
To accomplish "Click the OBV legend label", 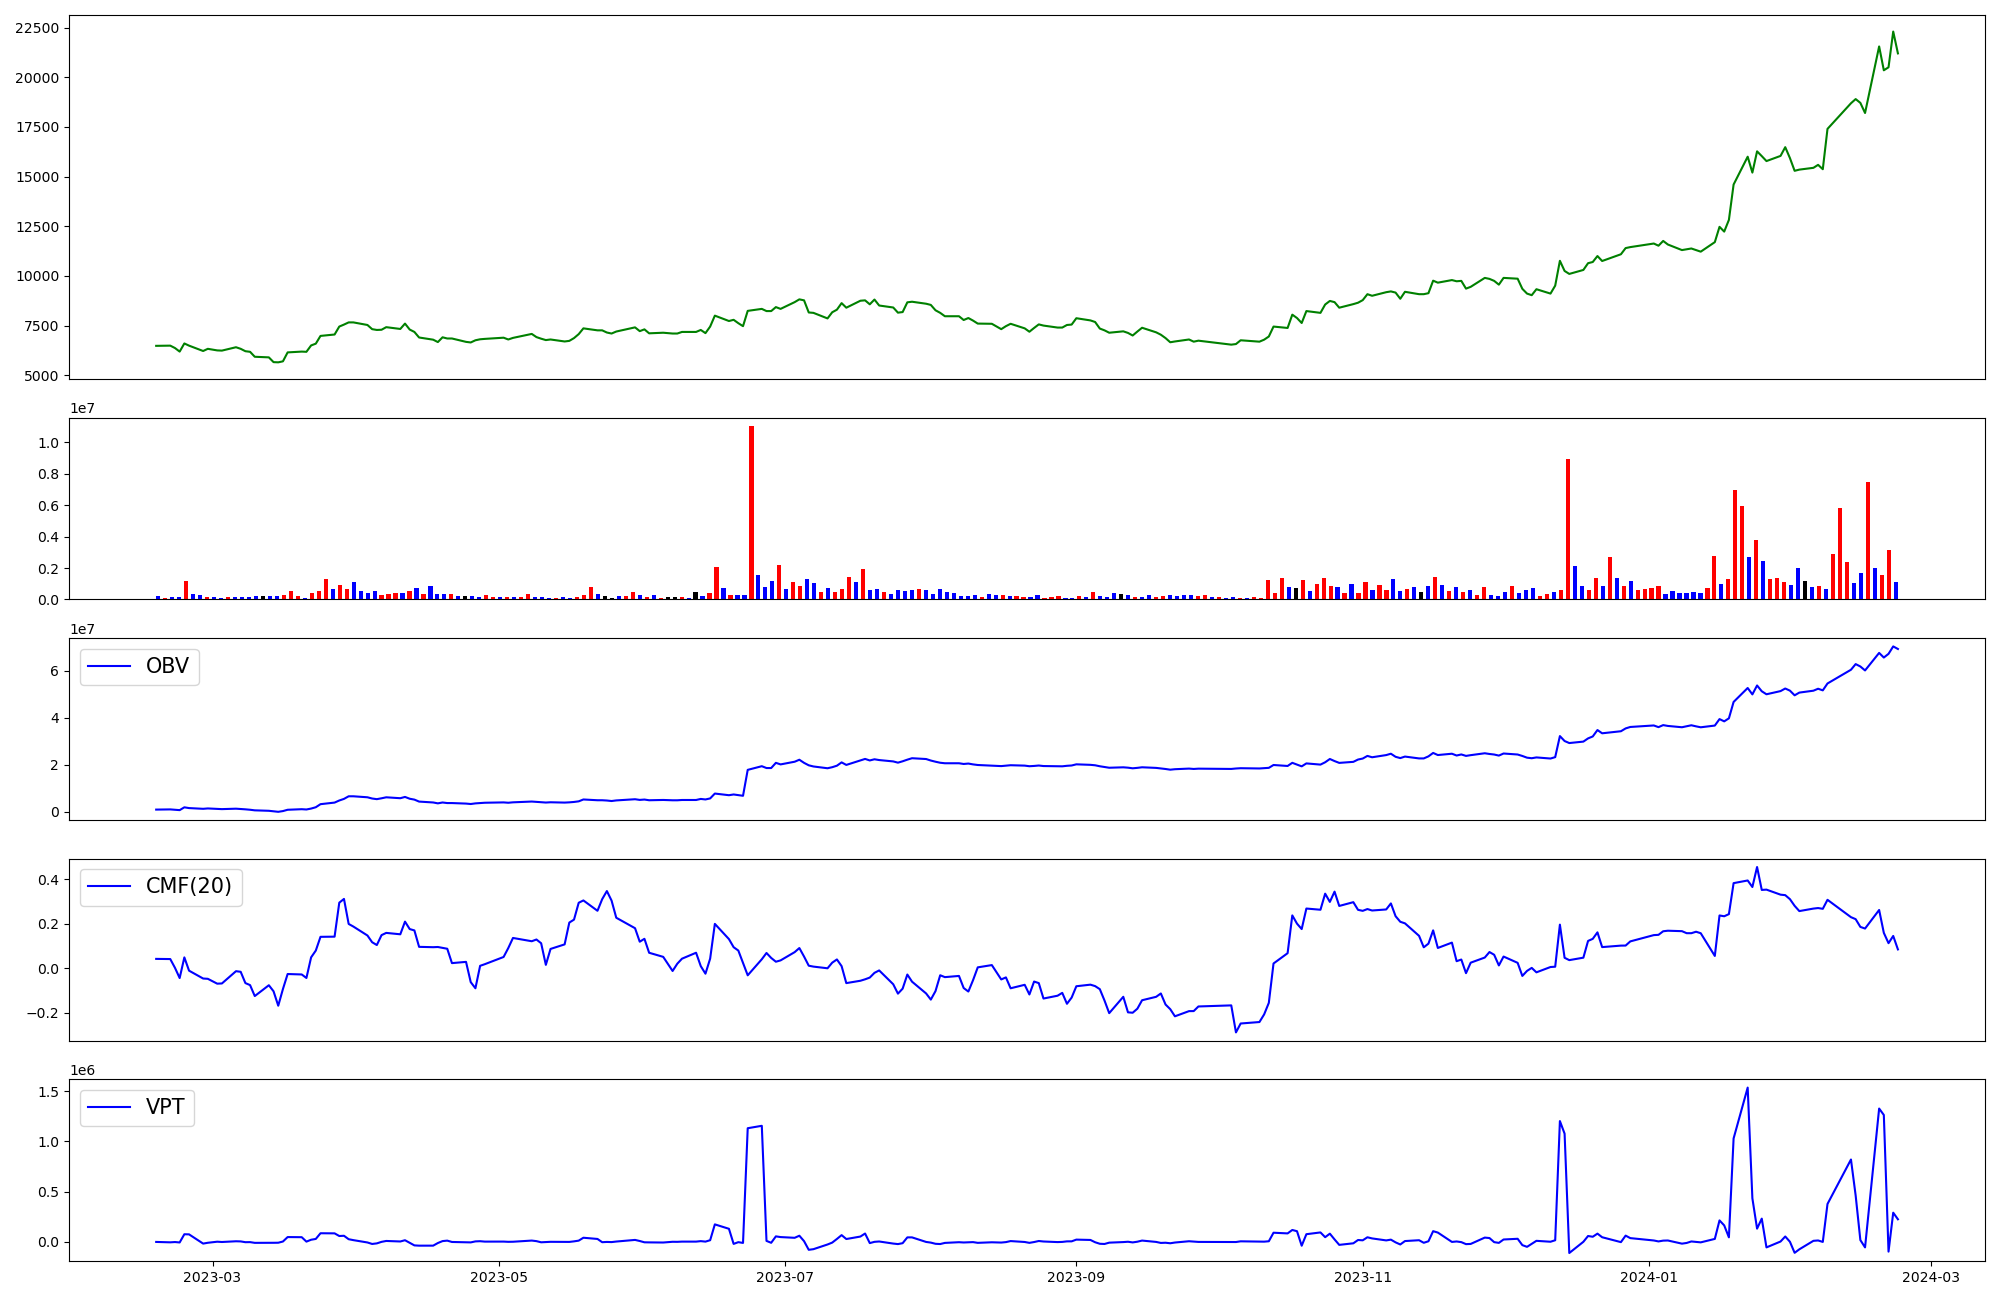I will click(167, 667).
